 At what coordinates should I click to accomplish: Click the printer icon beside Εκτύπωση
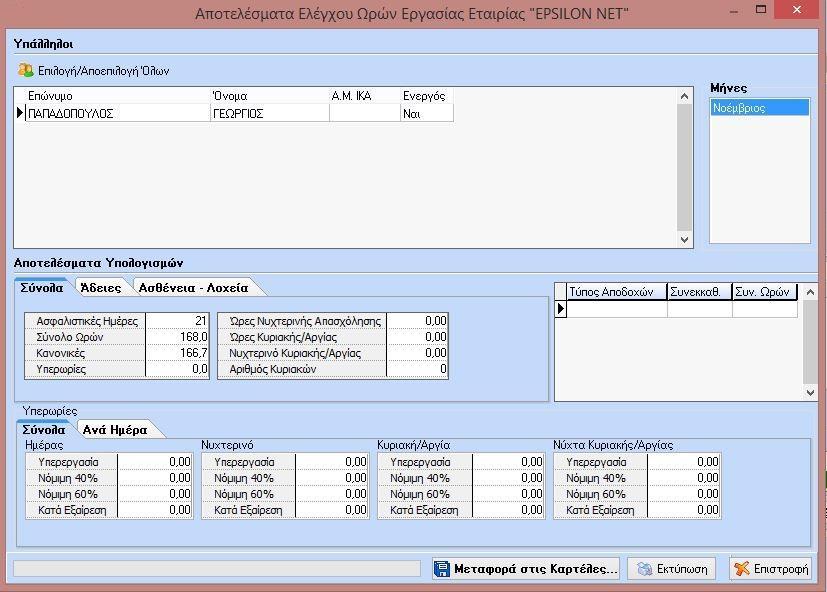coord(644,569)
